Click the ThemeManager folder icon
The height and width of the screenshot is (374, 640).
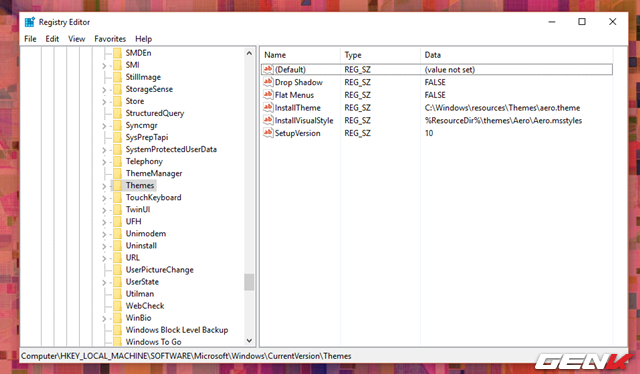click(x=117, y=174)
